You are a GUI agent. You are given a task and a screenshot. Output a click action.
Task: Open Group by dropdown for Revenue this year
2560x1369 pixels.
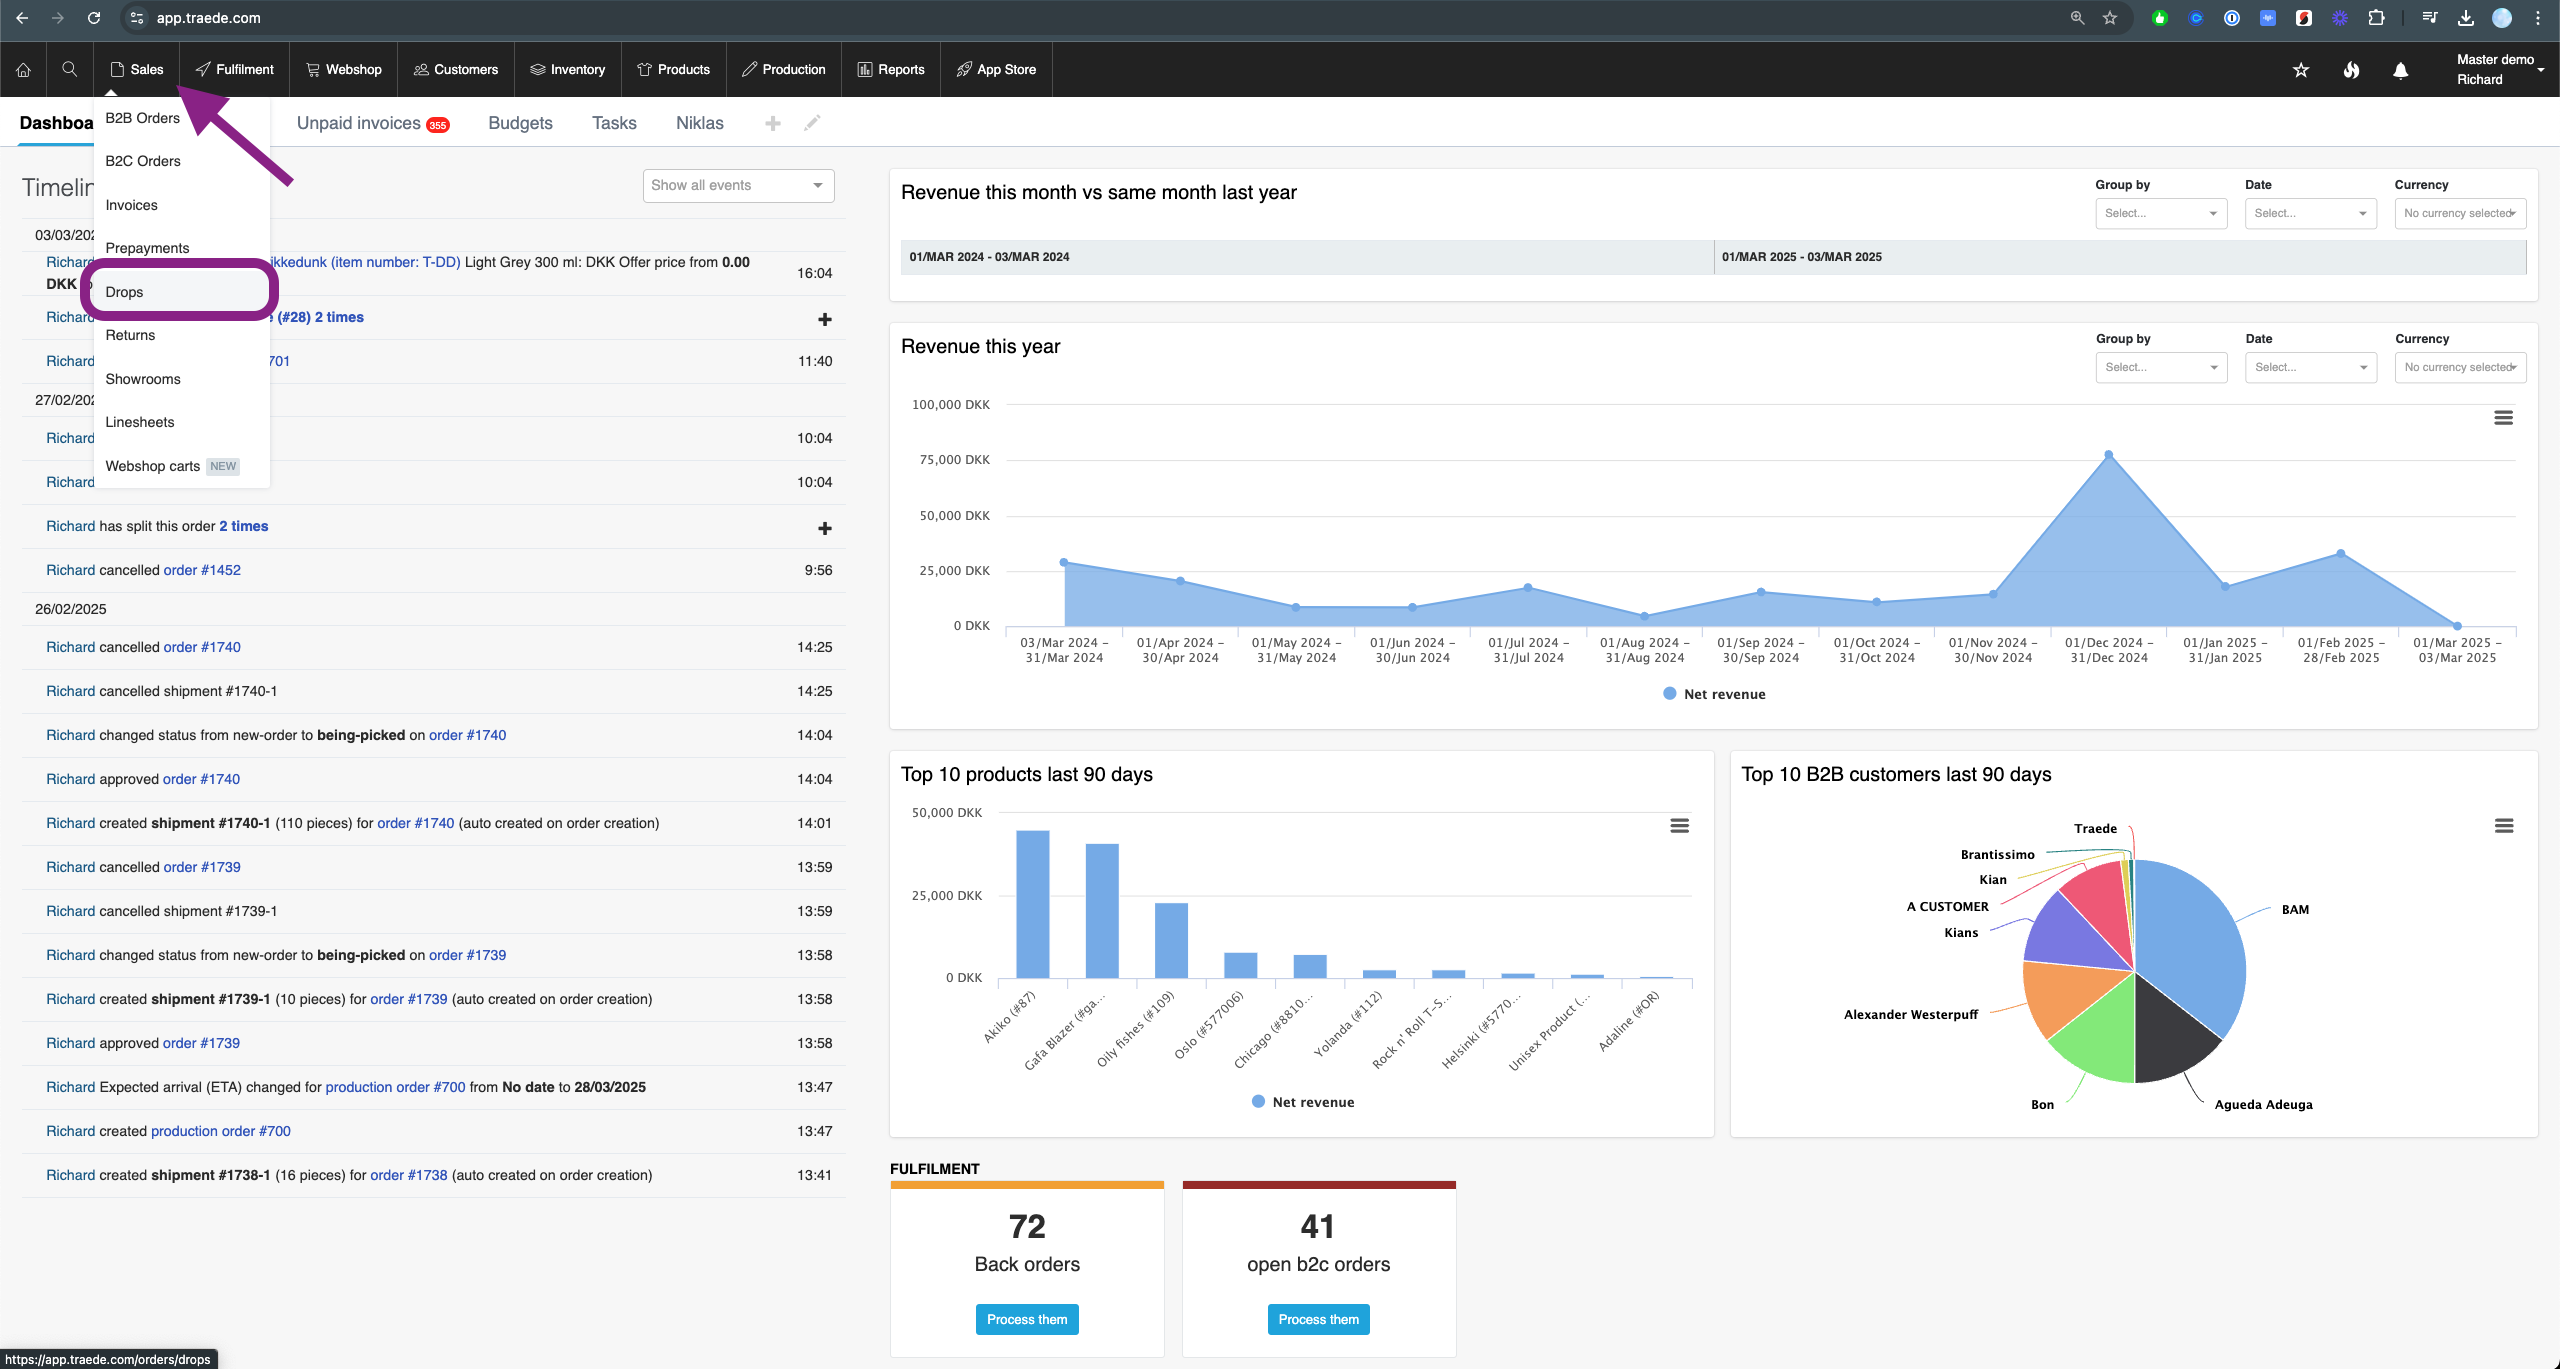click(x=2161, y=367)
